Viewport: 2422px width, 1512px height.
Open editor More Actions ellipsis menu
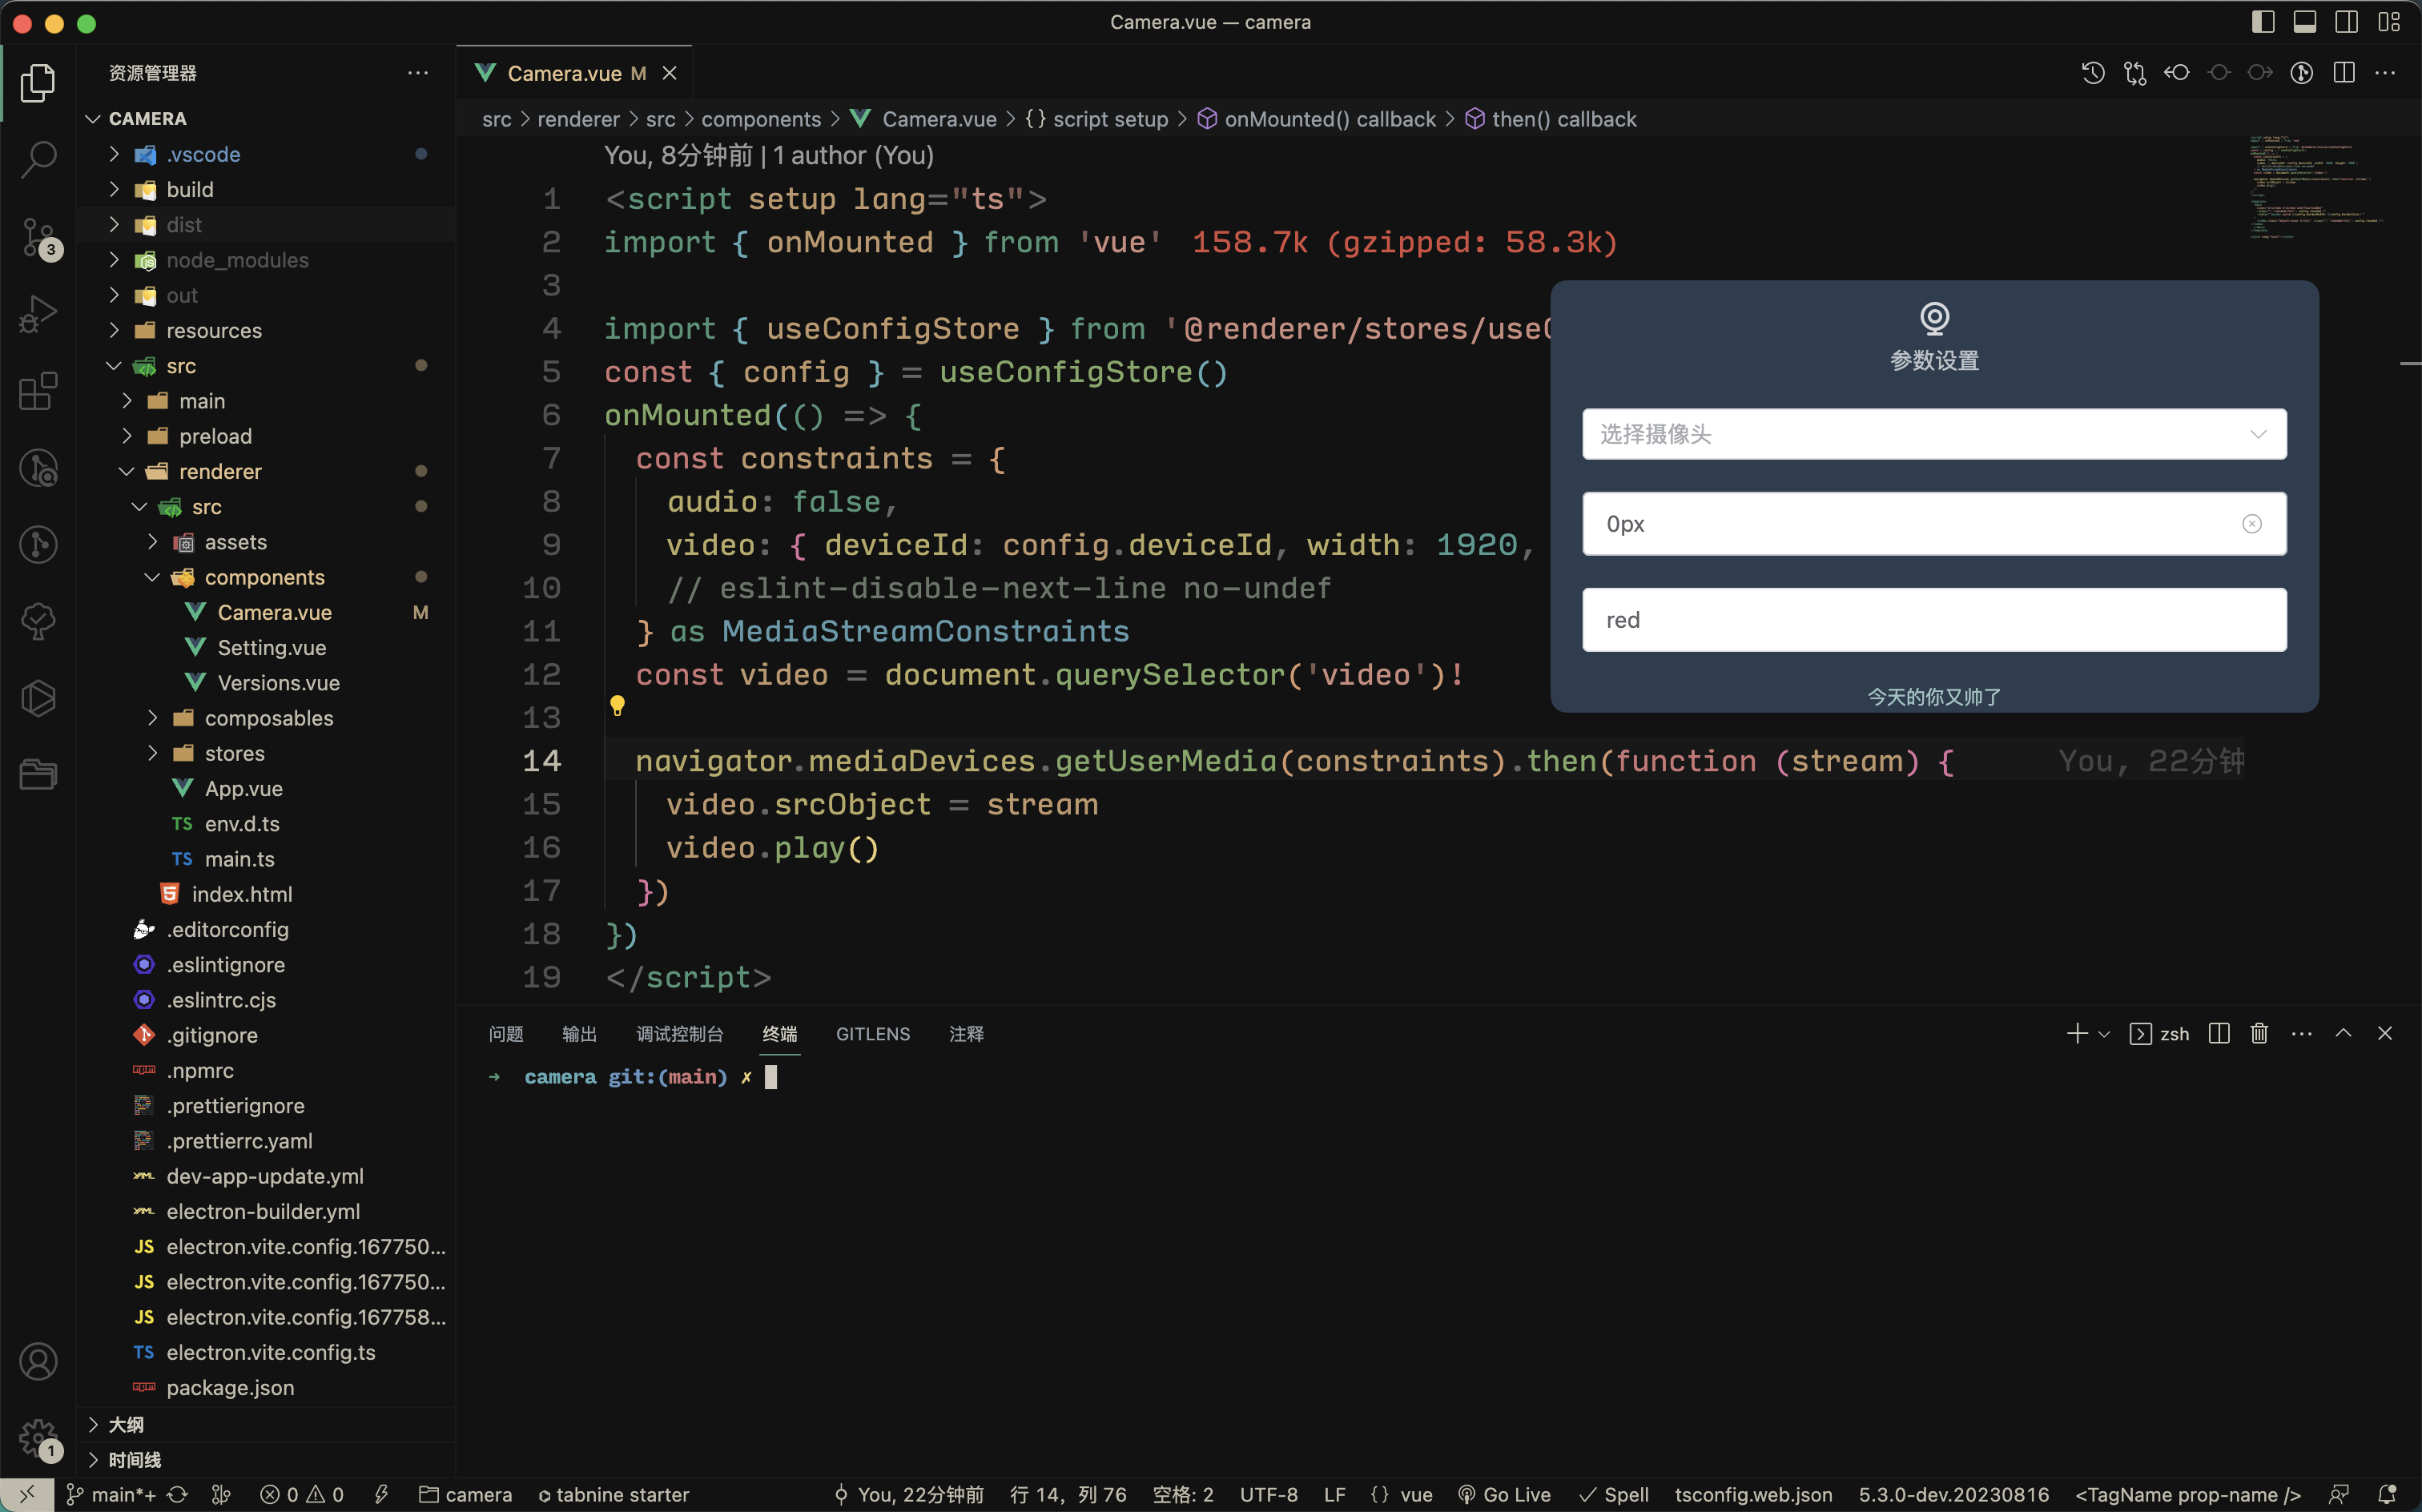coord(2385,73)
